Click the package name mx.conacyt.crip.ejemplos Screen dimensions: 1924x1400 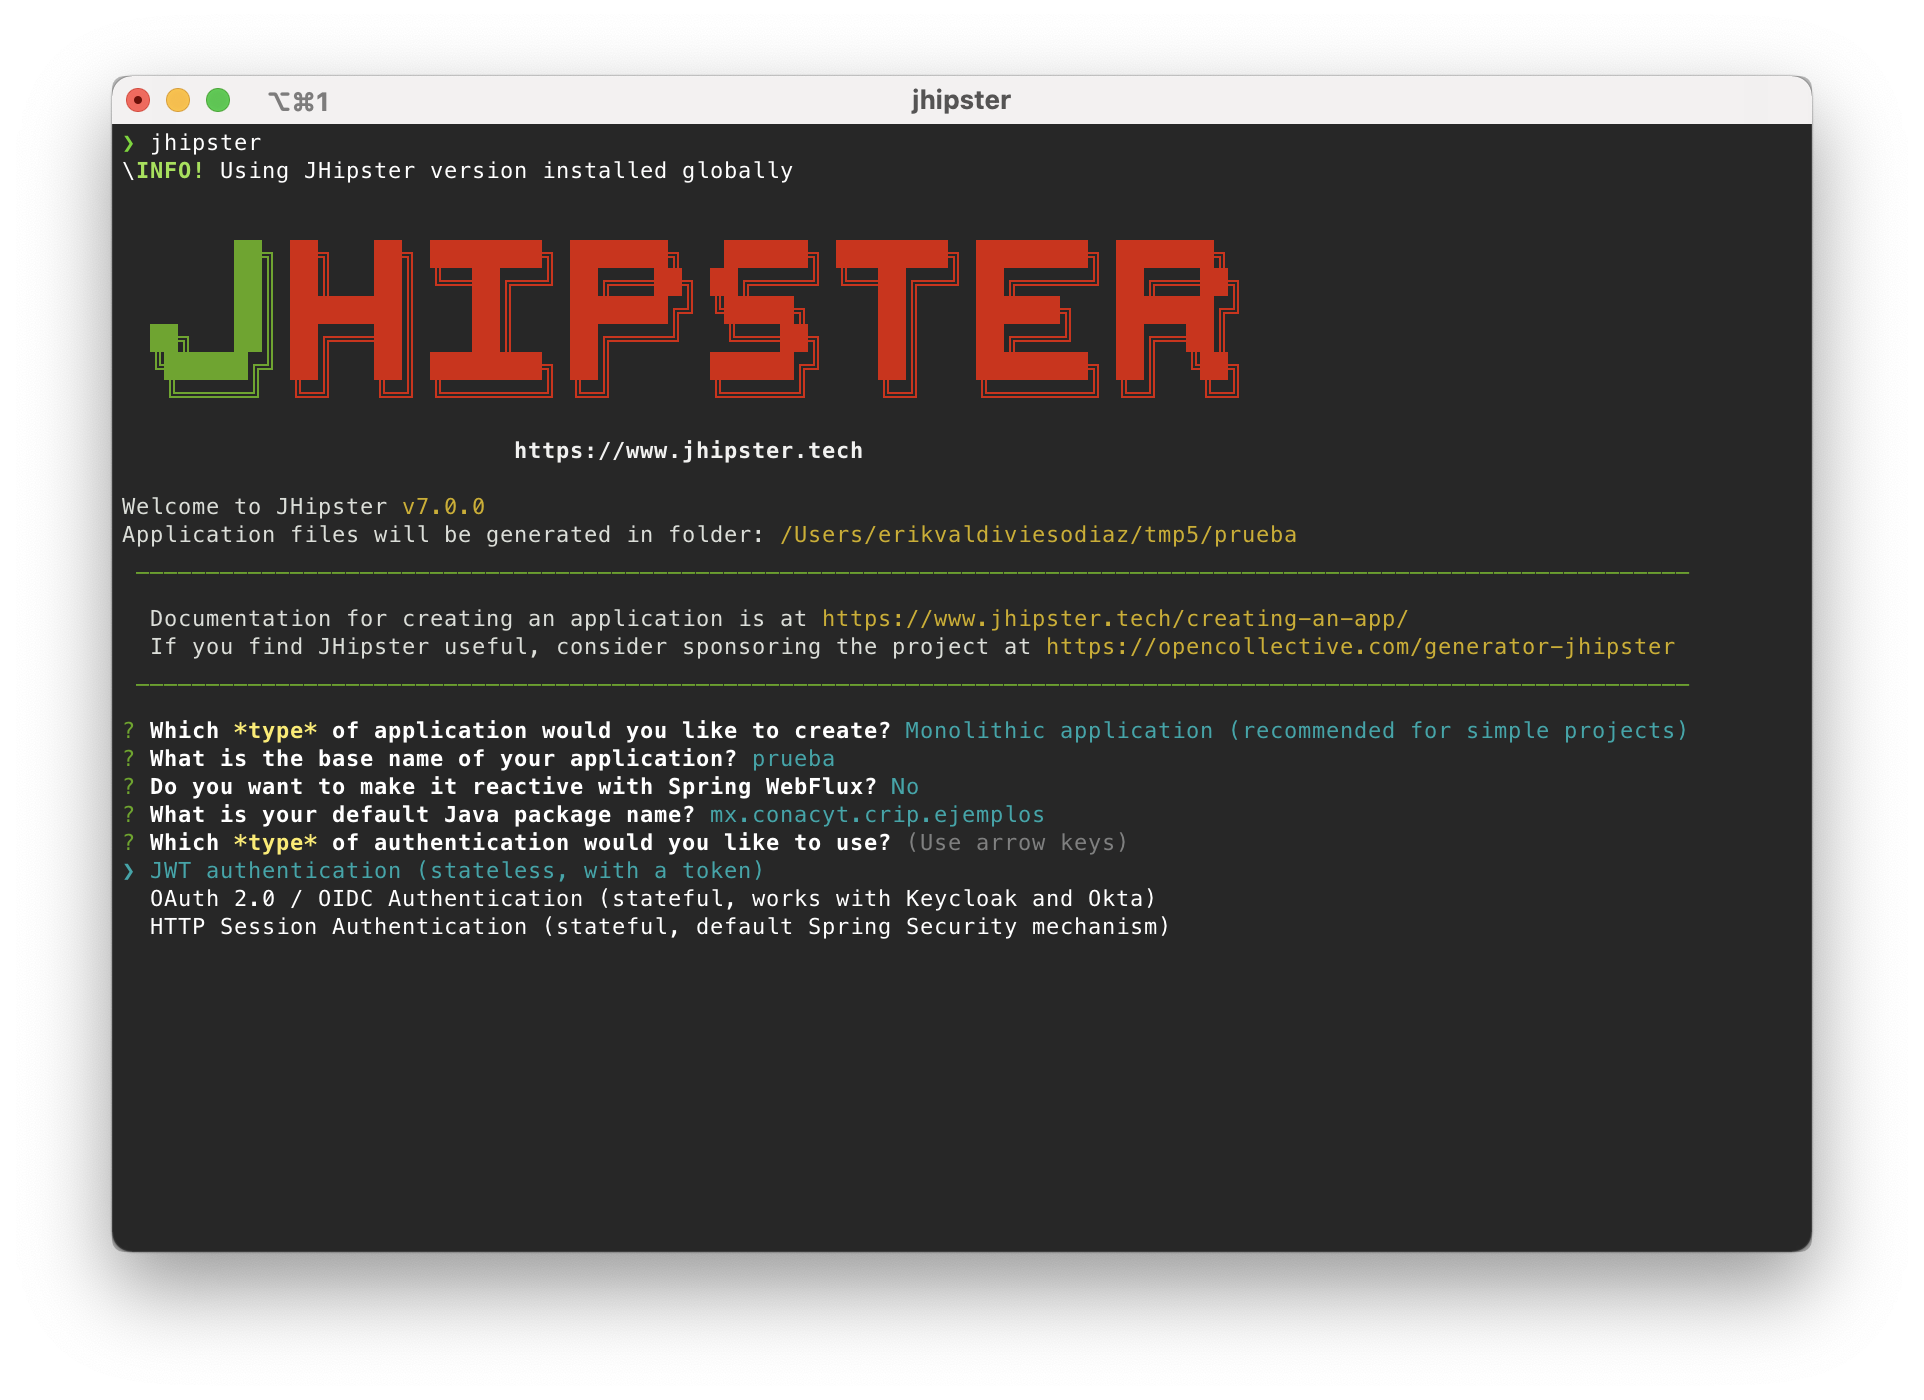click(877, 815)
